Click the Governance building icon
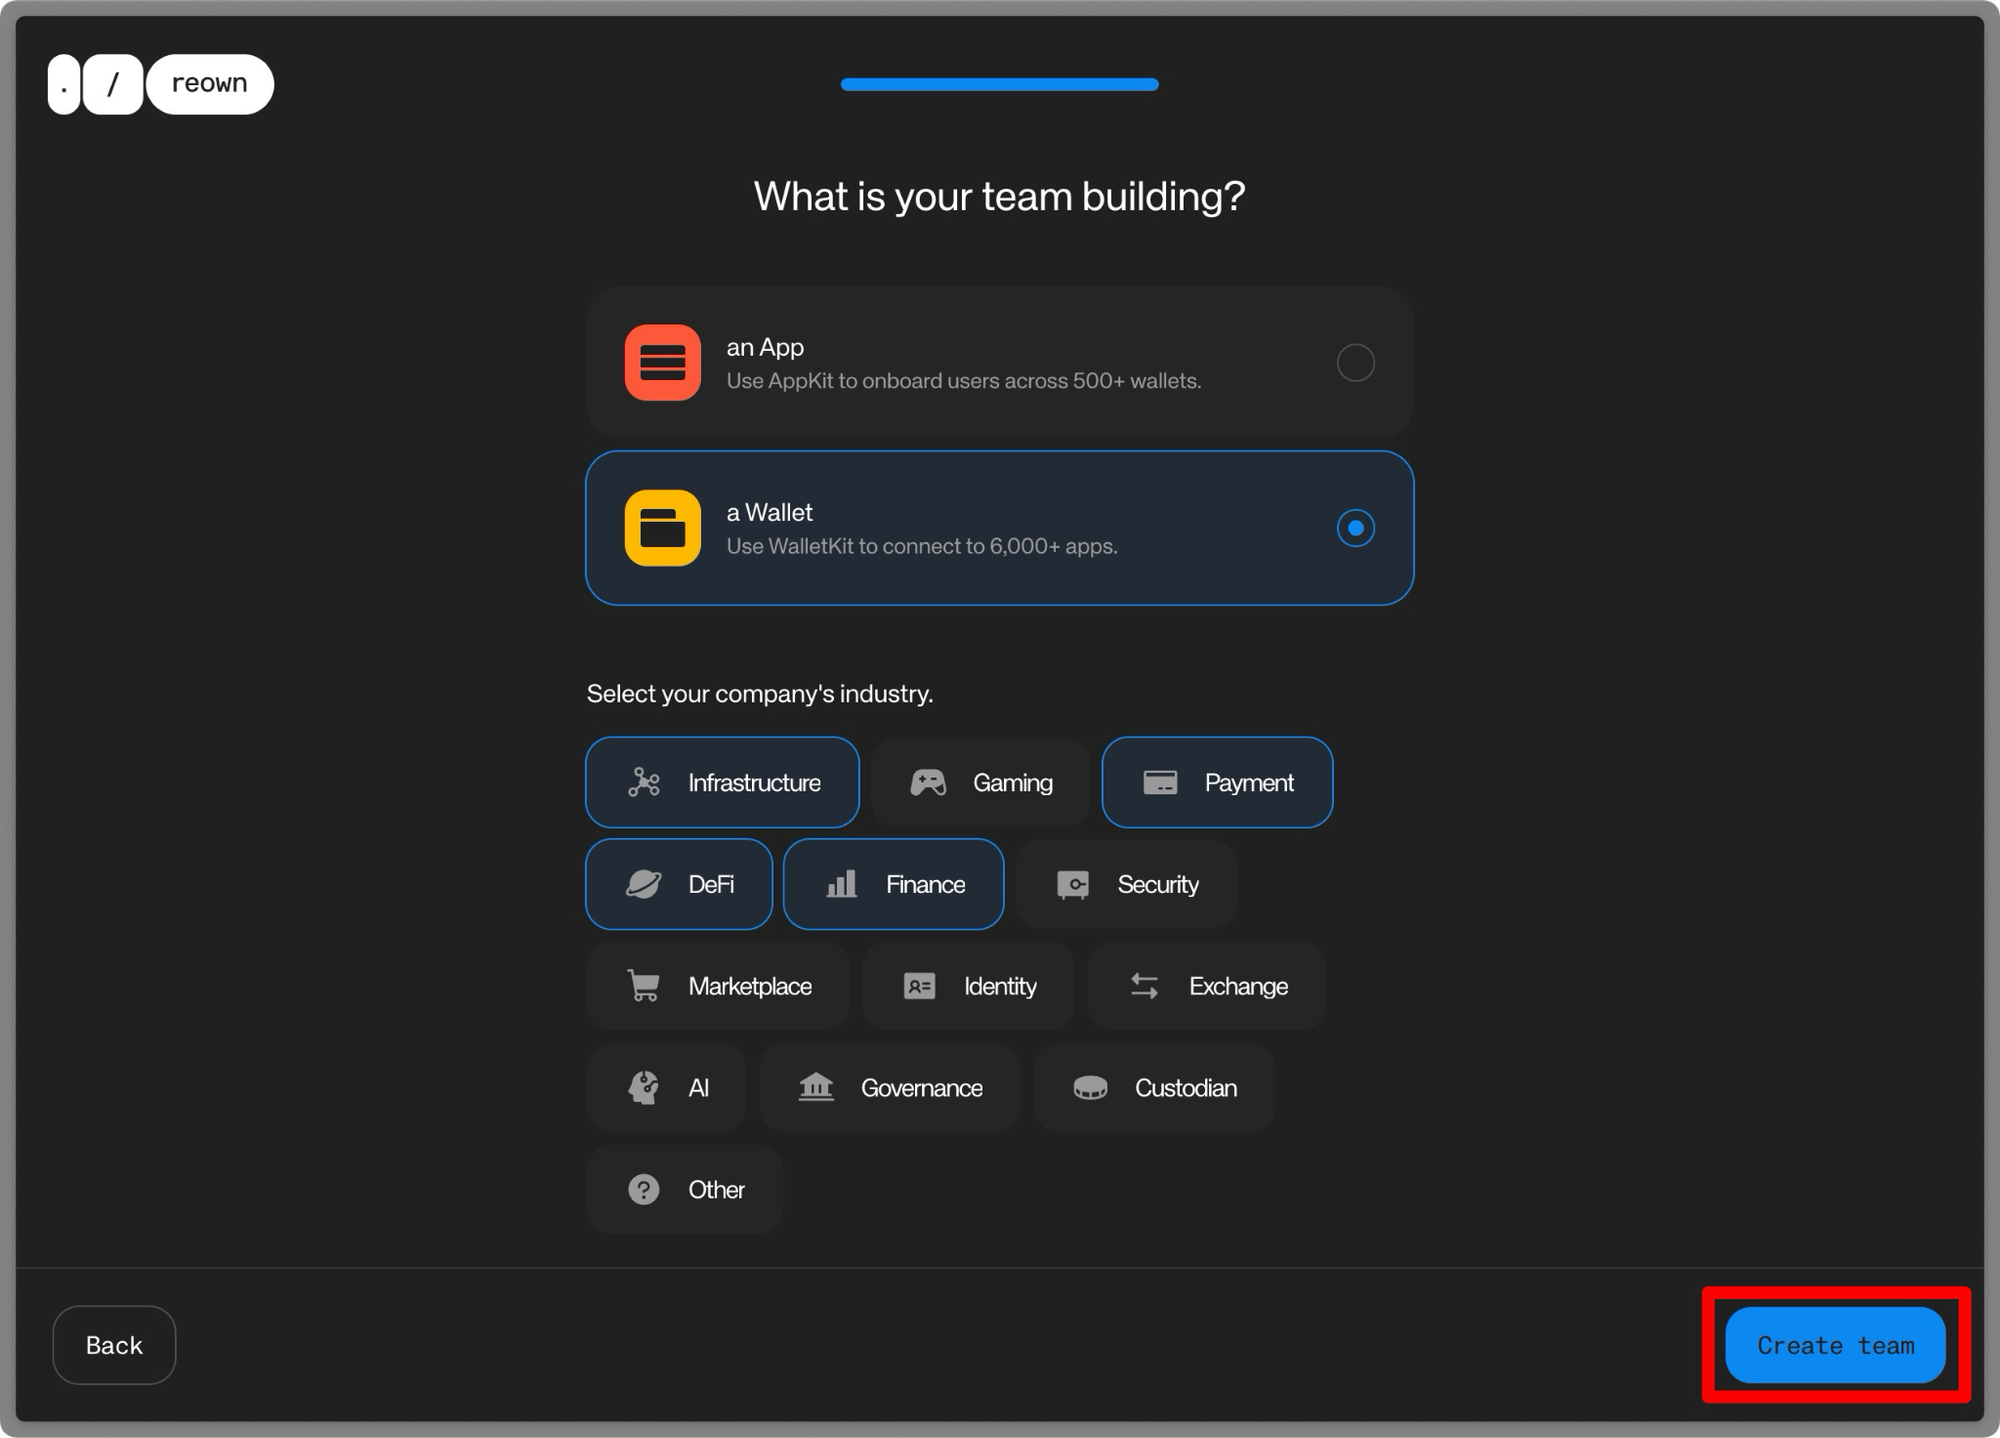This screenshot has height=1438, width=2000. point(816,1087)
